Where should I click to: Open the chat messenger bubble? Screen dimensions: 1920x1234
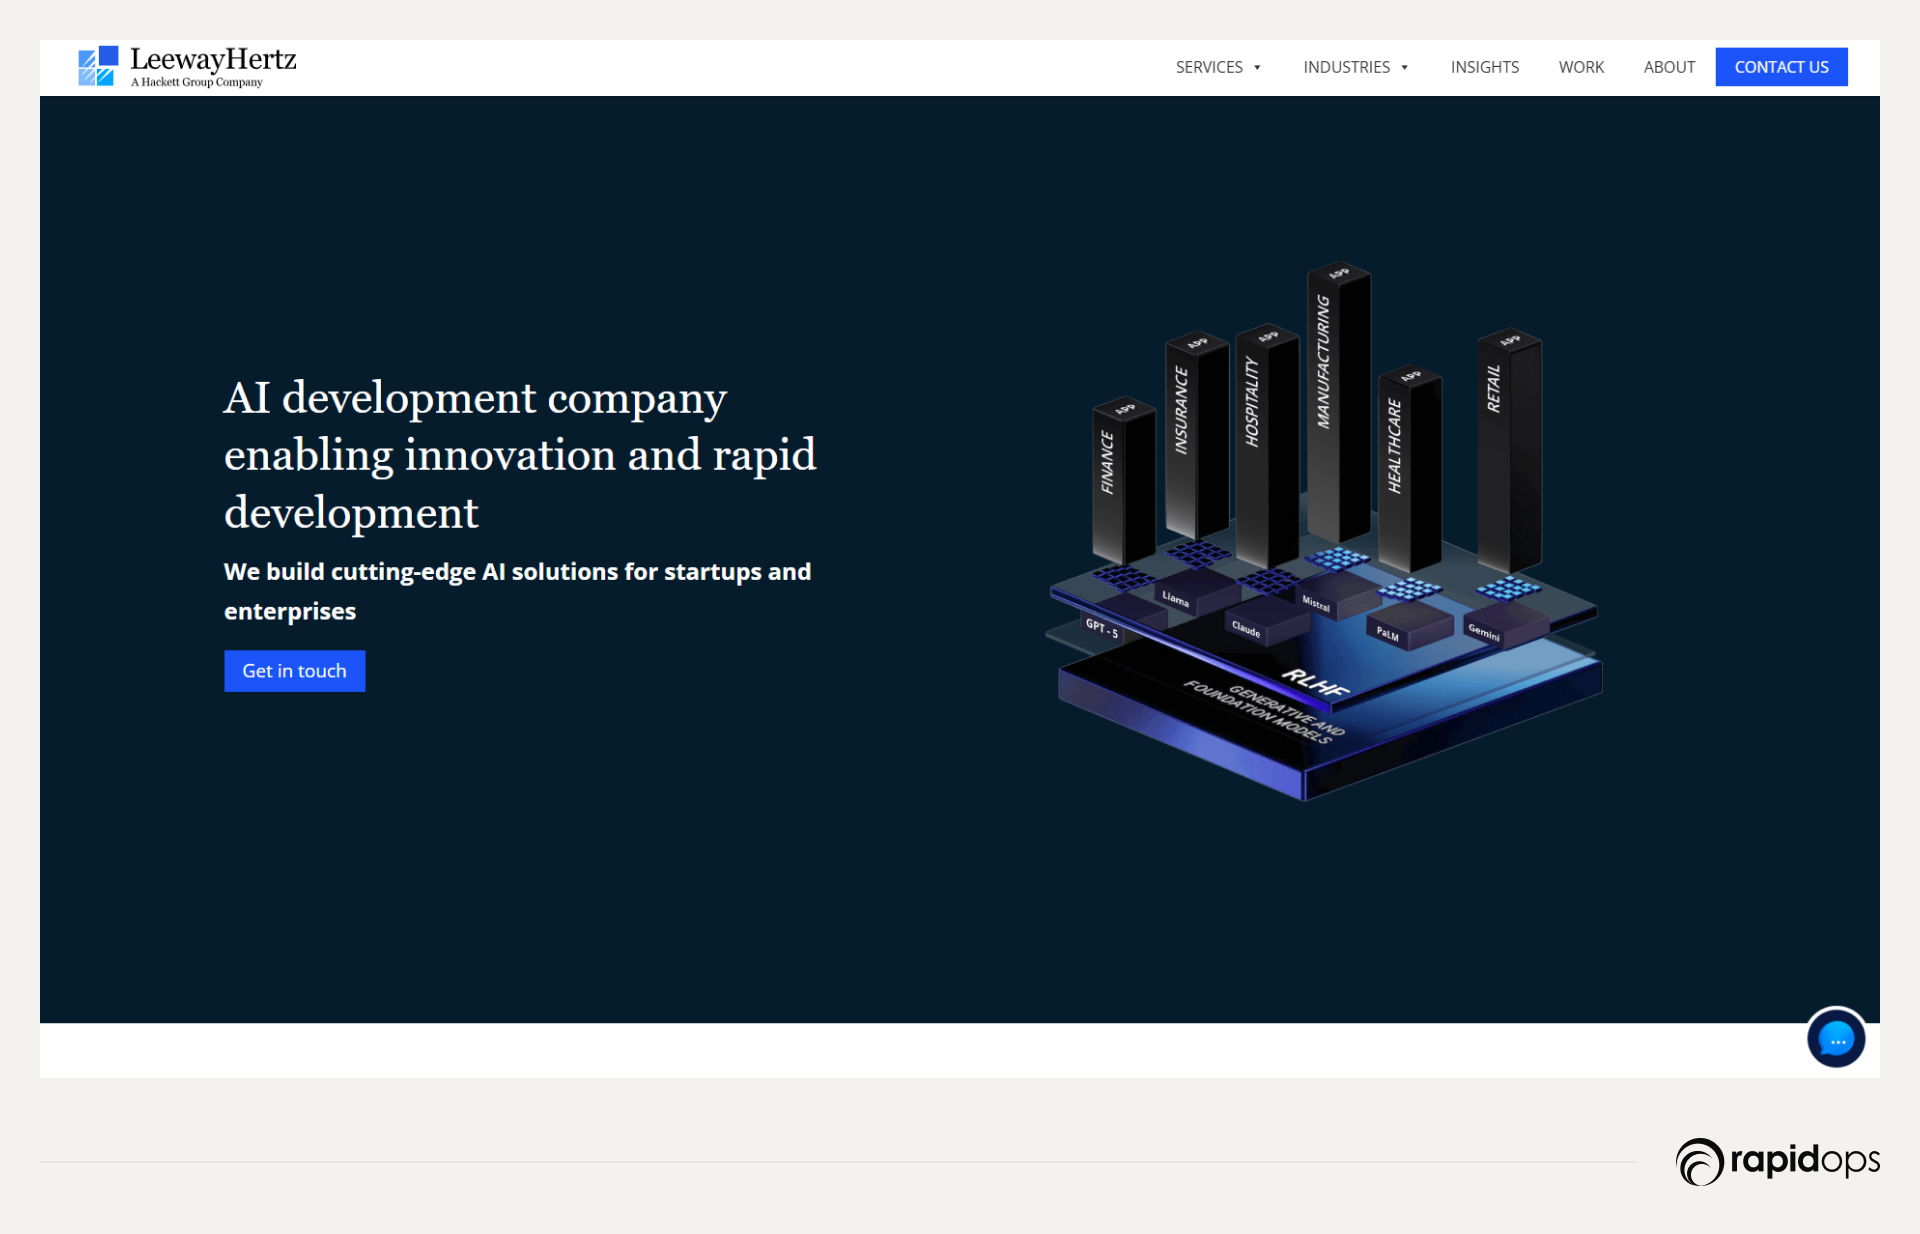[1835, 1039]
